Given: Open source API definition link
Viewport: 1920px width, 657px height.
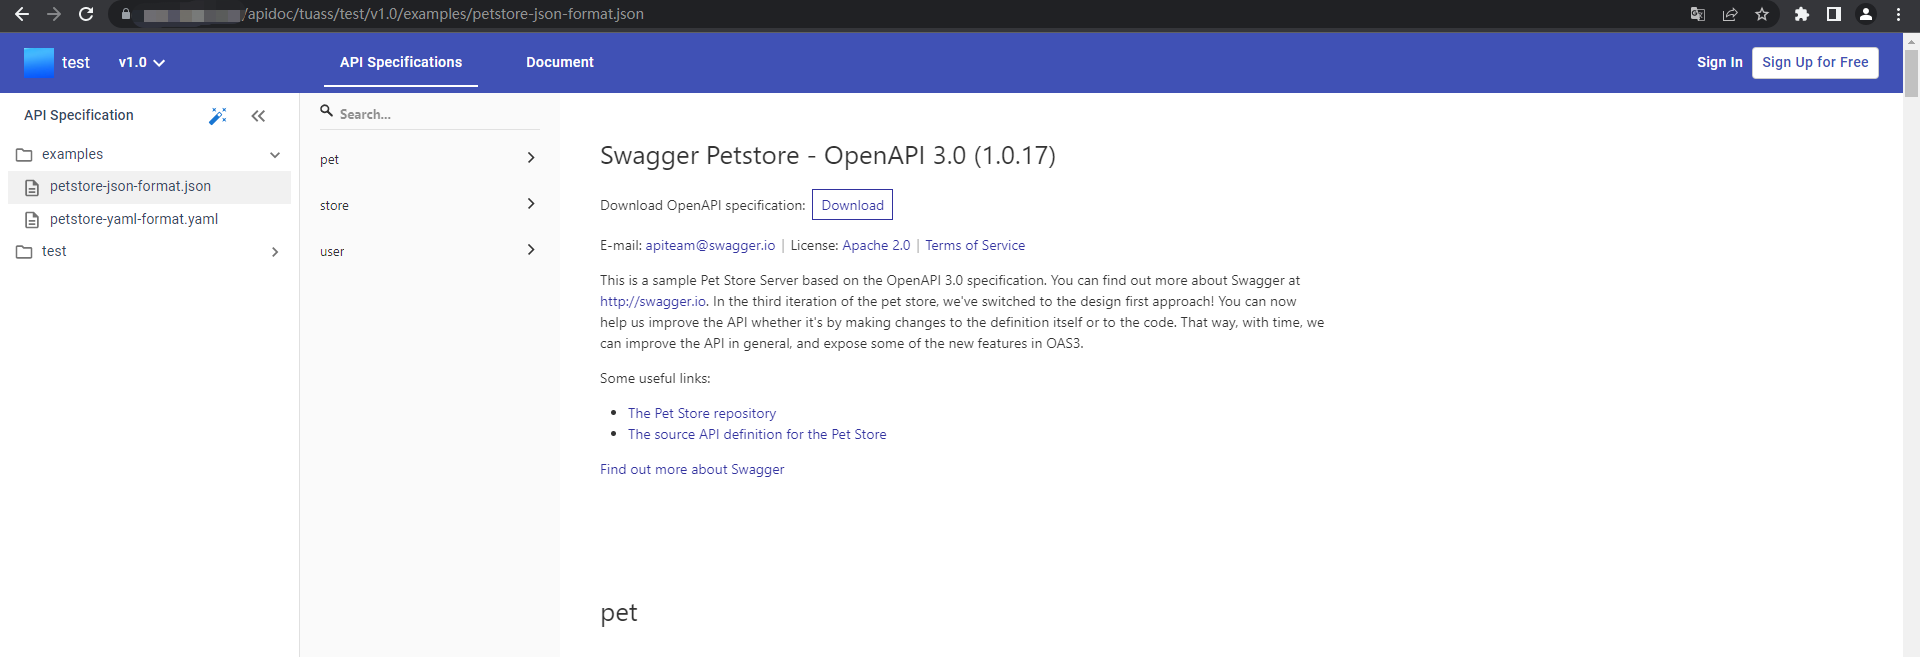Looking at the screenshot, I should (757, 434).
